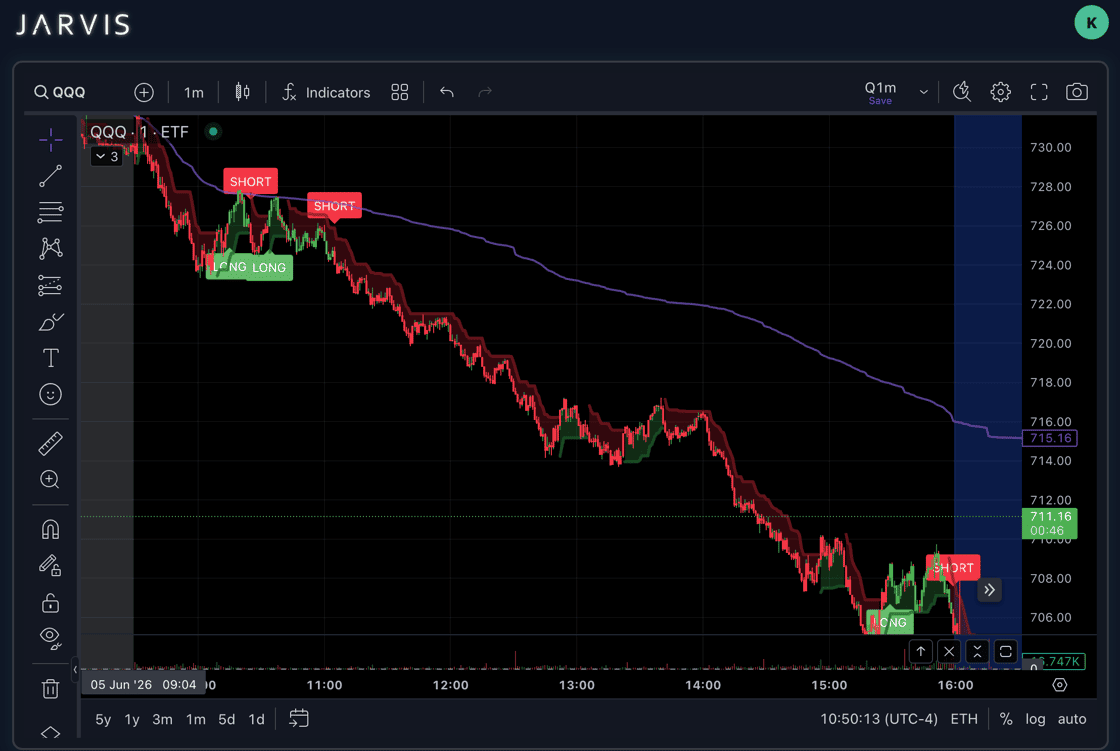Image resolution: width=1120 pixels, height=751 pixels.
Task: Click the green market status dot
Action: pyautogui.click(x=213, y=131)
